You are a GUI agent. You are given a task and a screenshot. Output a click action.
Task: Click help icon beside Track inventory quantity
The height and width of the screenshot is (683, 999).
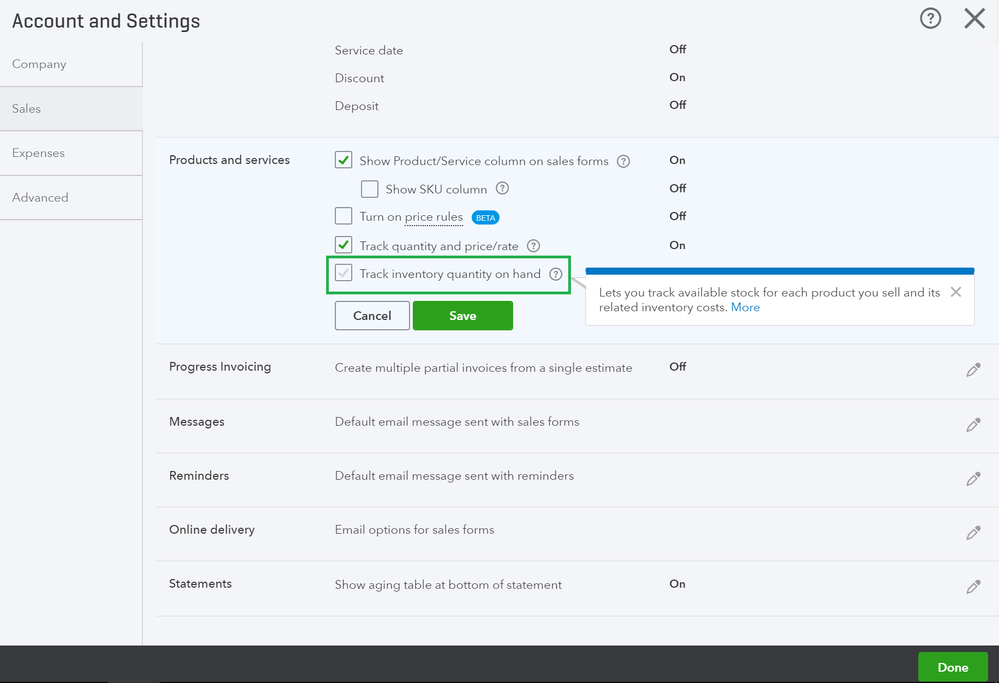coord(556,274)
